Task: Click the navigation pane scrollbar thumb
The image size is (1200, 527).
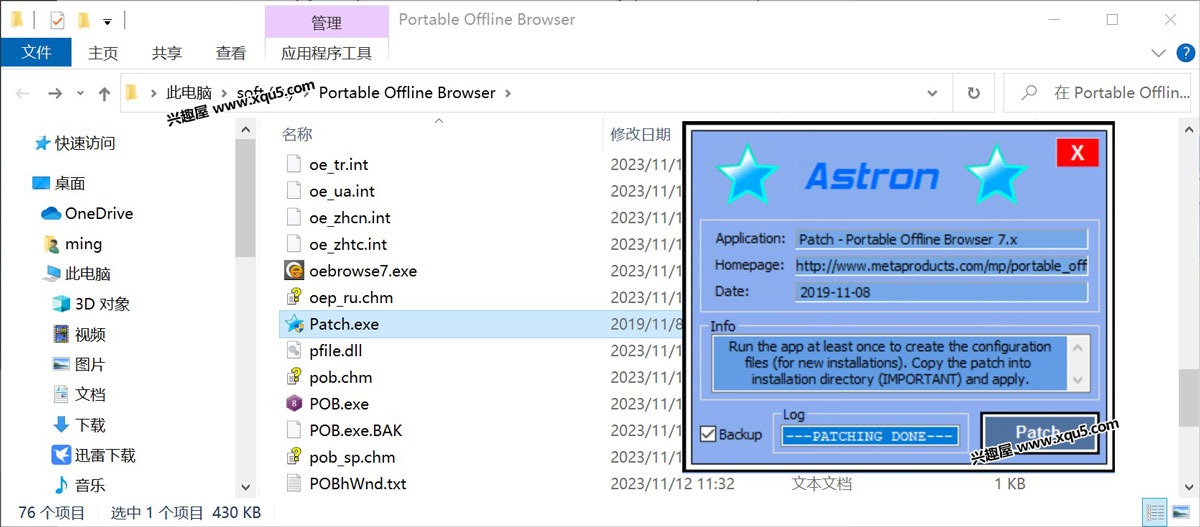Action: coord(245,199)
